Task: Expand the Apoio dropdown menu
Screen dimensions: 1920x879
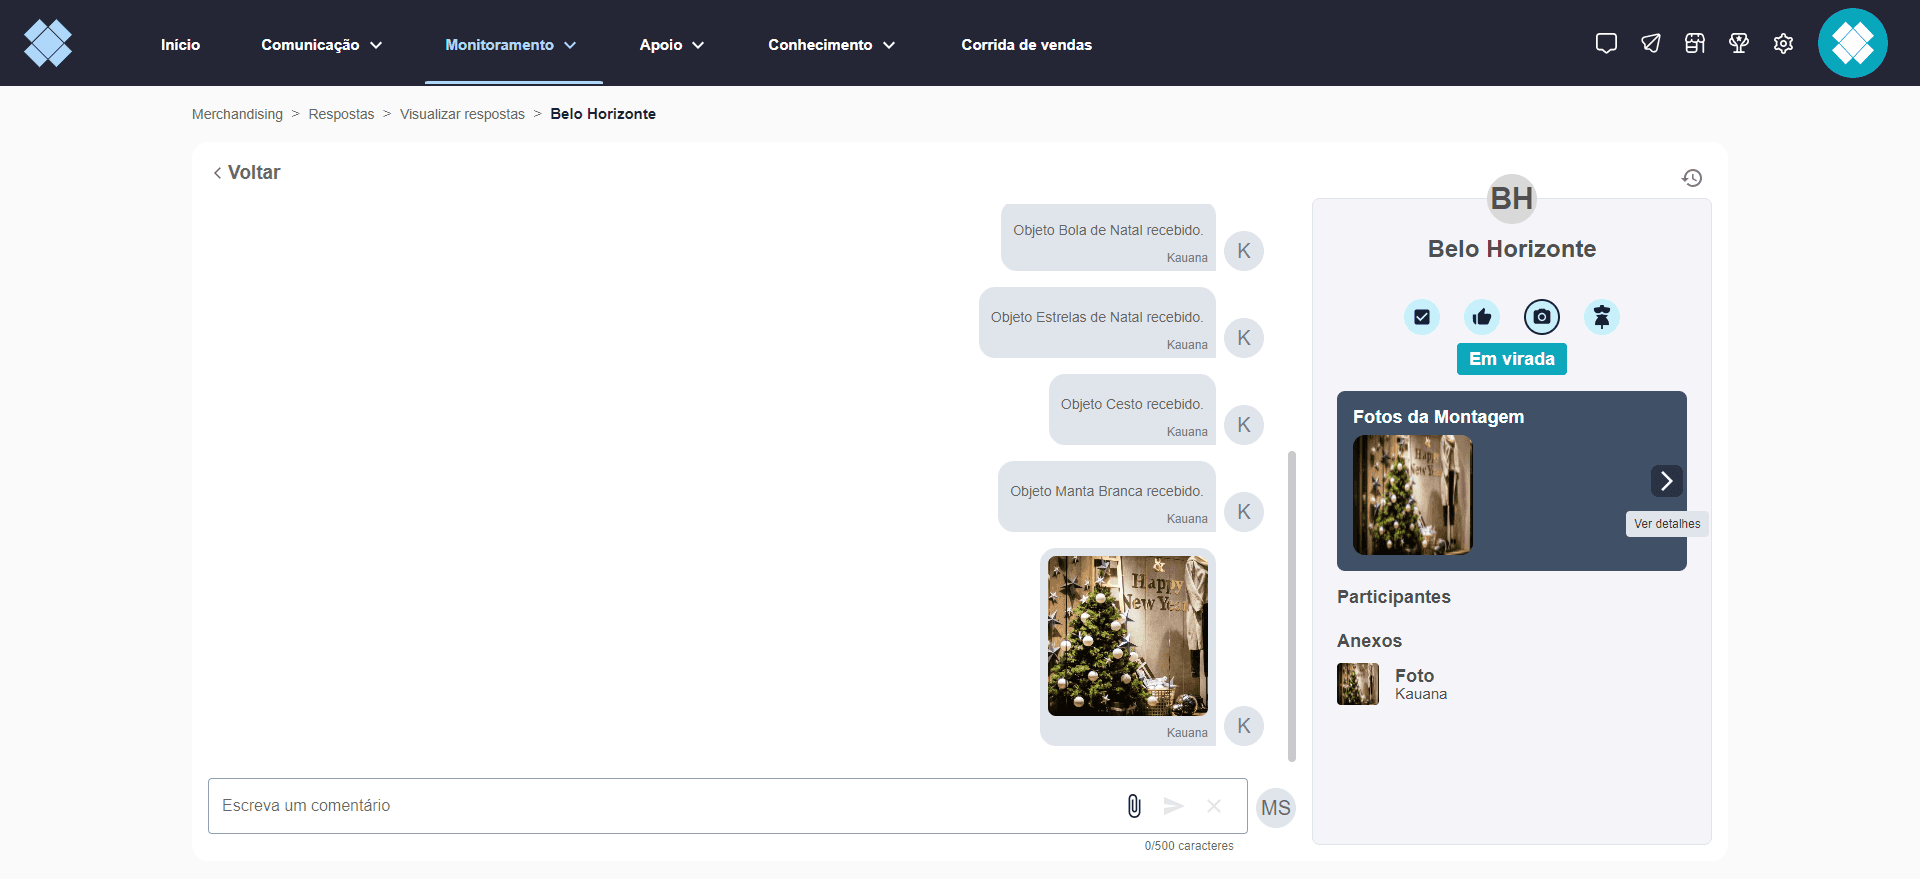Action: pyautogui.click(x=672, y=45)
